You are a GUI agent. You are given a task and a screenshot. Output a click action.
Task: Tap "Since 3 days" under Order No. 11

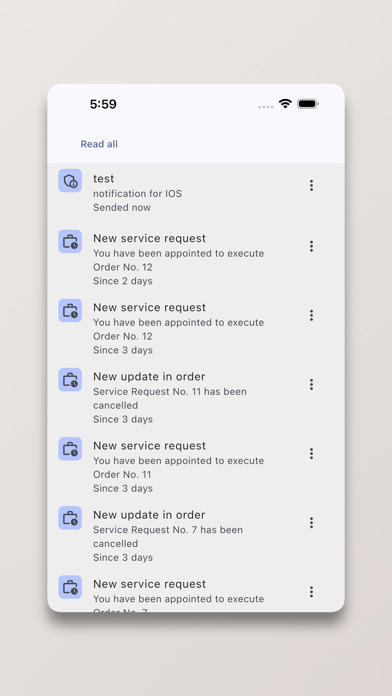pyautogui.click(x=123, y=488)
